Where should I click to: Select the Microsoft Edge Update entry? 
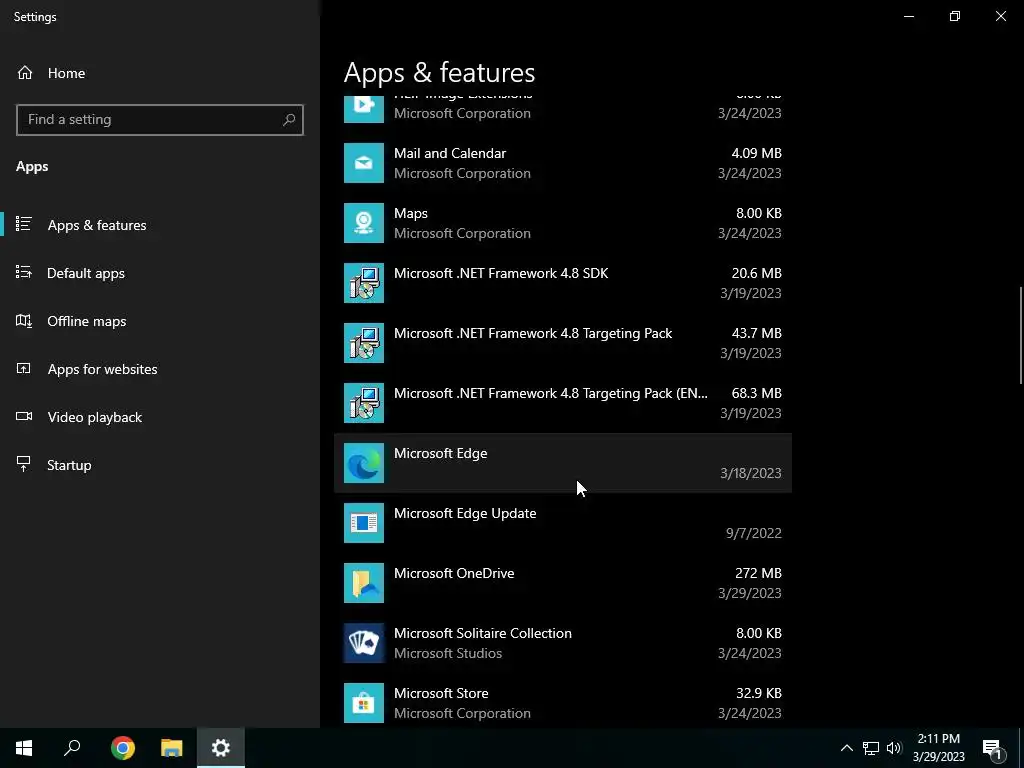coord(563,523)
